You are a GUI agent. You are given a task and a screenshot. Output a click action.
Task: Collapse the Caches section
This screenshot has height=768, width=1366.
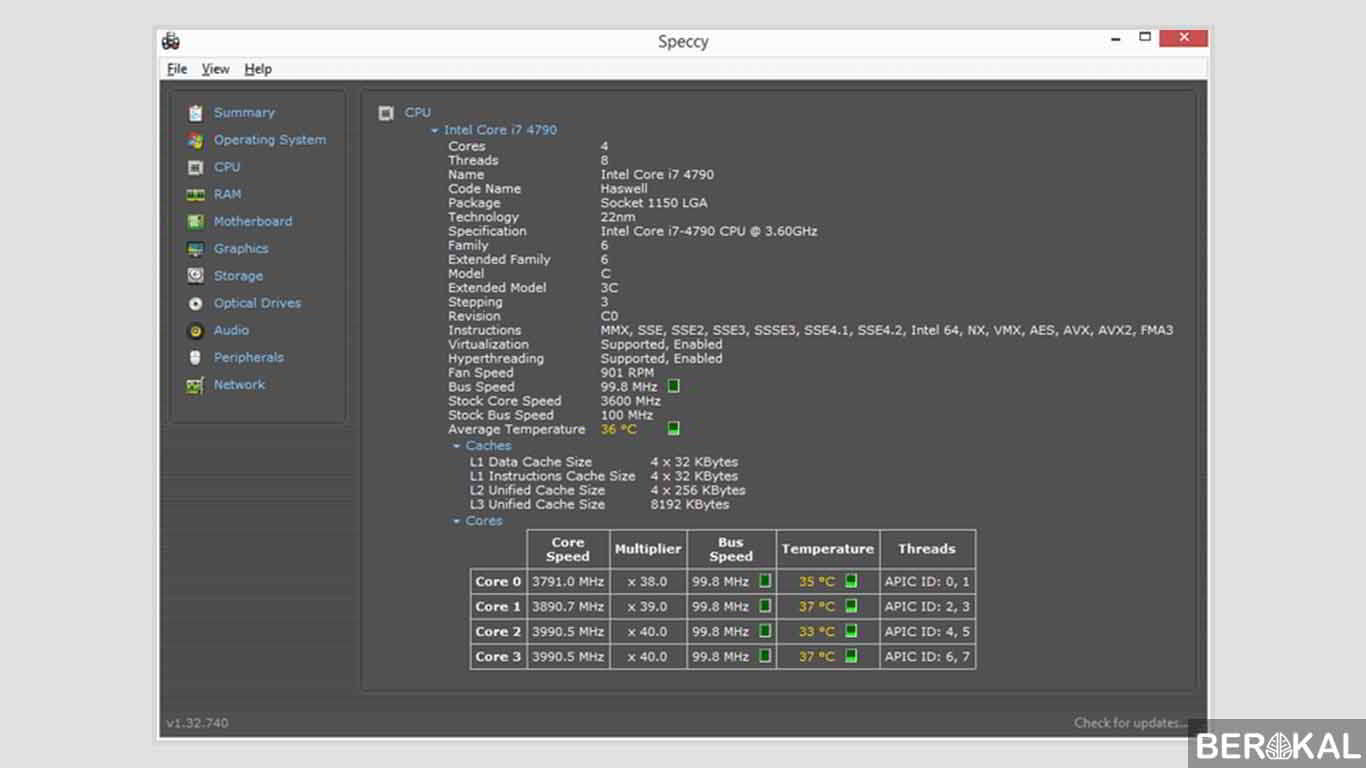coord(456,446)
